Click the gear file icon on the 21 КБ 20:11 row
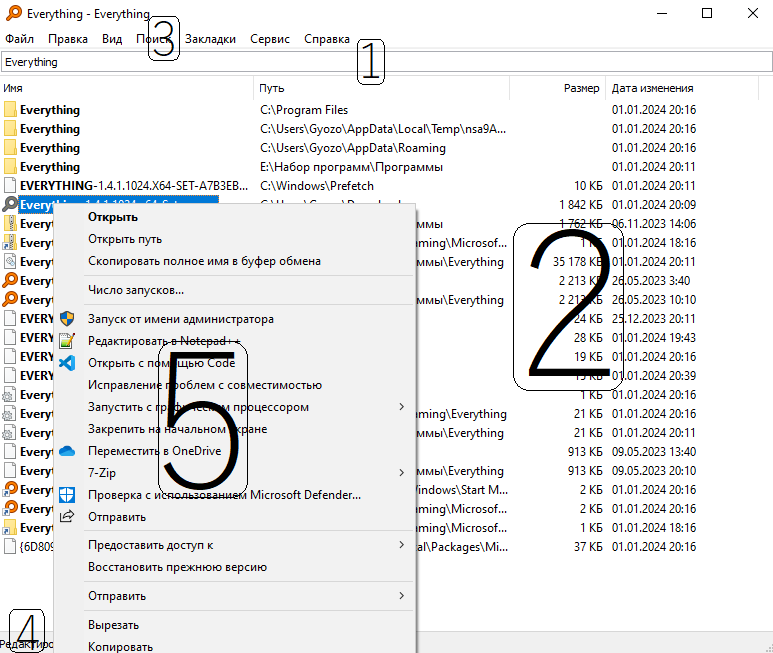The height and width of the screenshot is (653, 773). pyautogui.click(x=10, y=433)
